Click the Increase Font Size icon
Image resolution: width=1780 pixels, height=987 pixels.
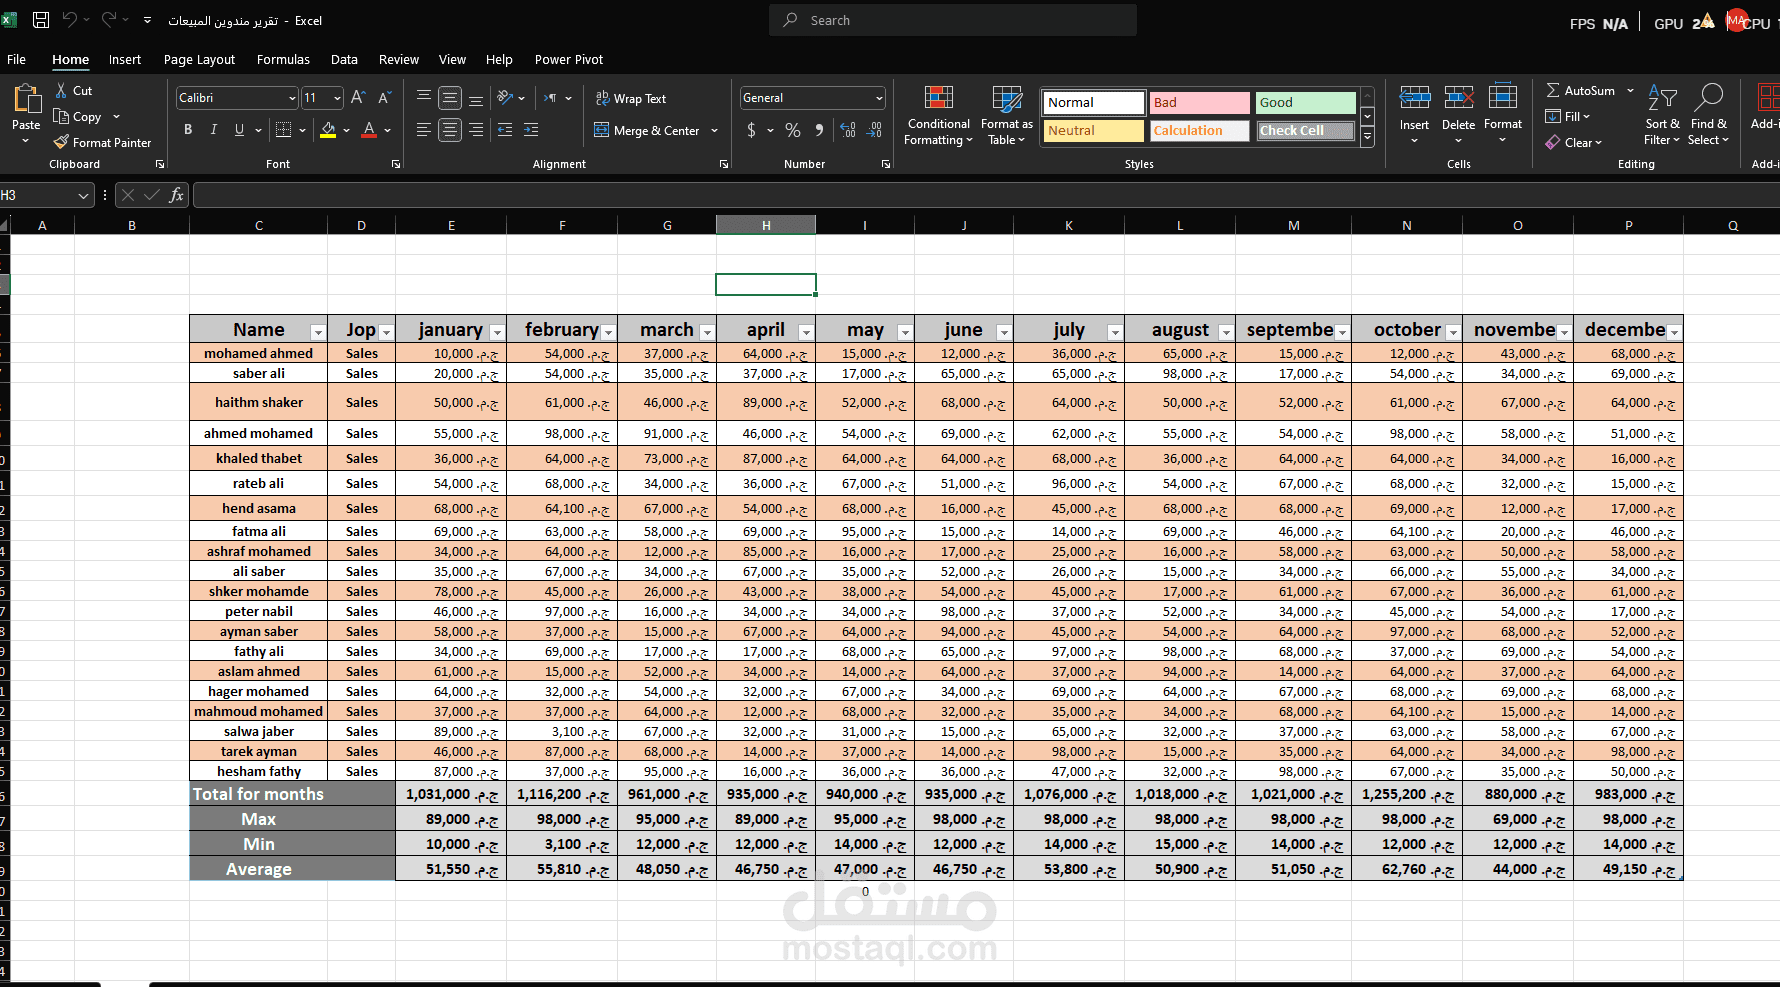tap(358, 97)
